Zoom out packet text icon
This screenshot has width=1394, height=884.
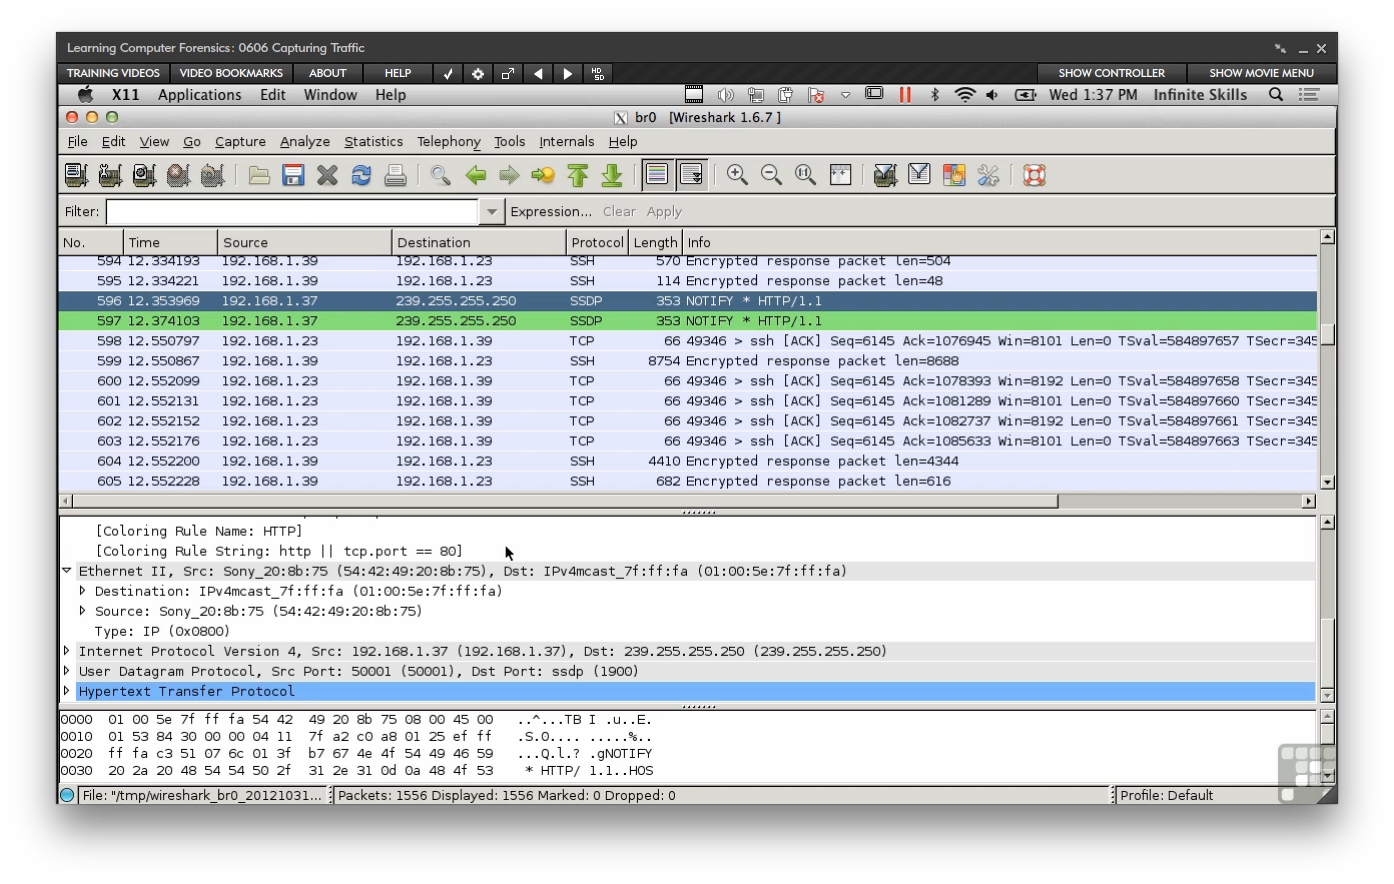771,175
